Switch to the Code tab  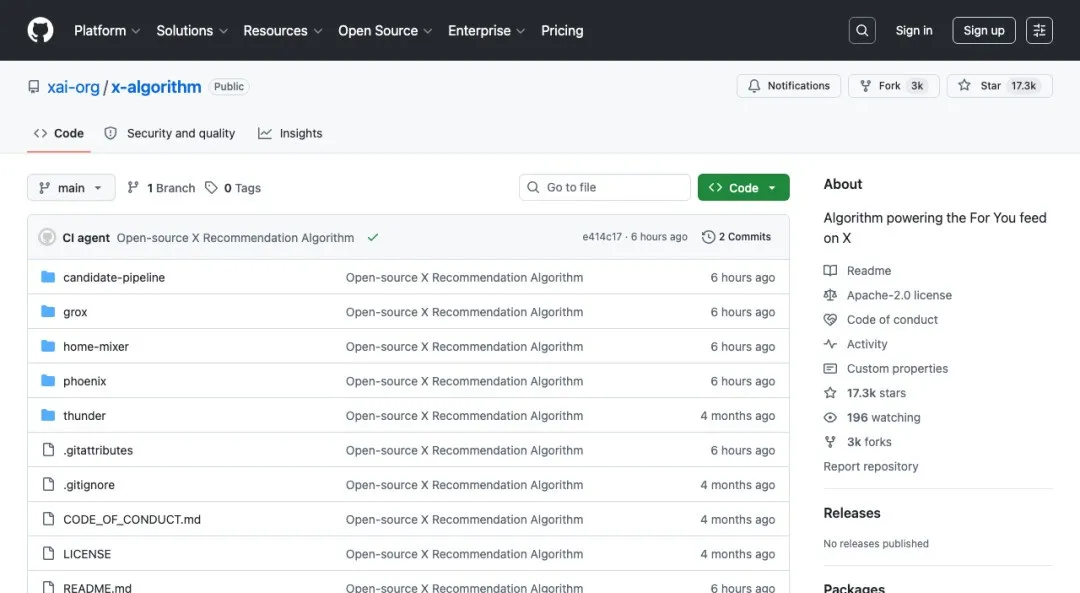click(x=59, y=133)
